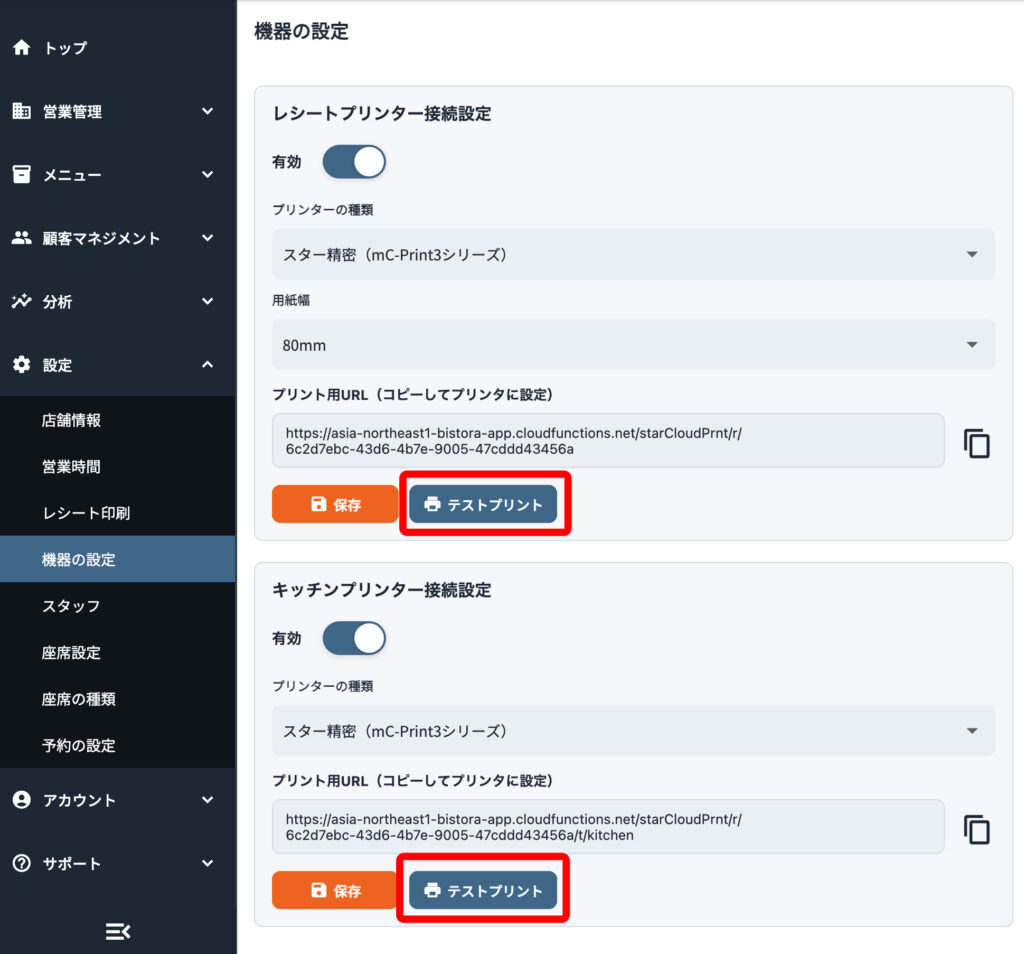Copy the kitchen printer print URL

[x=976, y=829]
